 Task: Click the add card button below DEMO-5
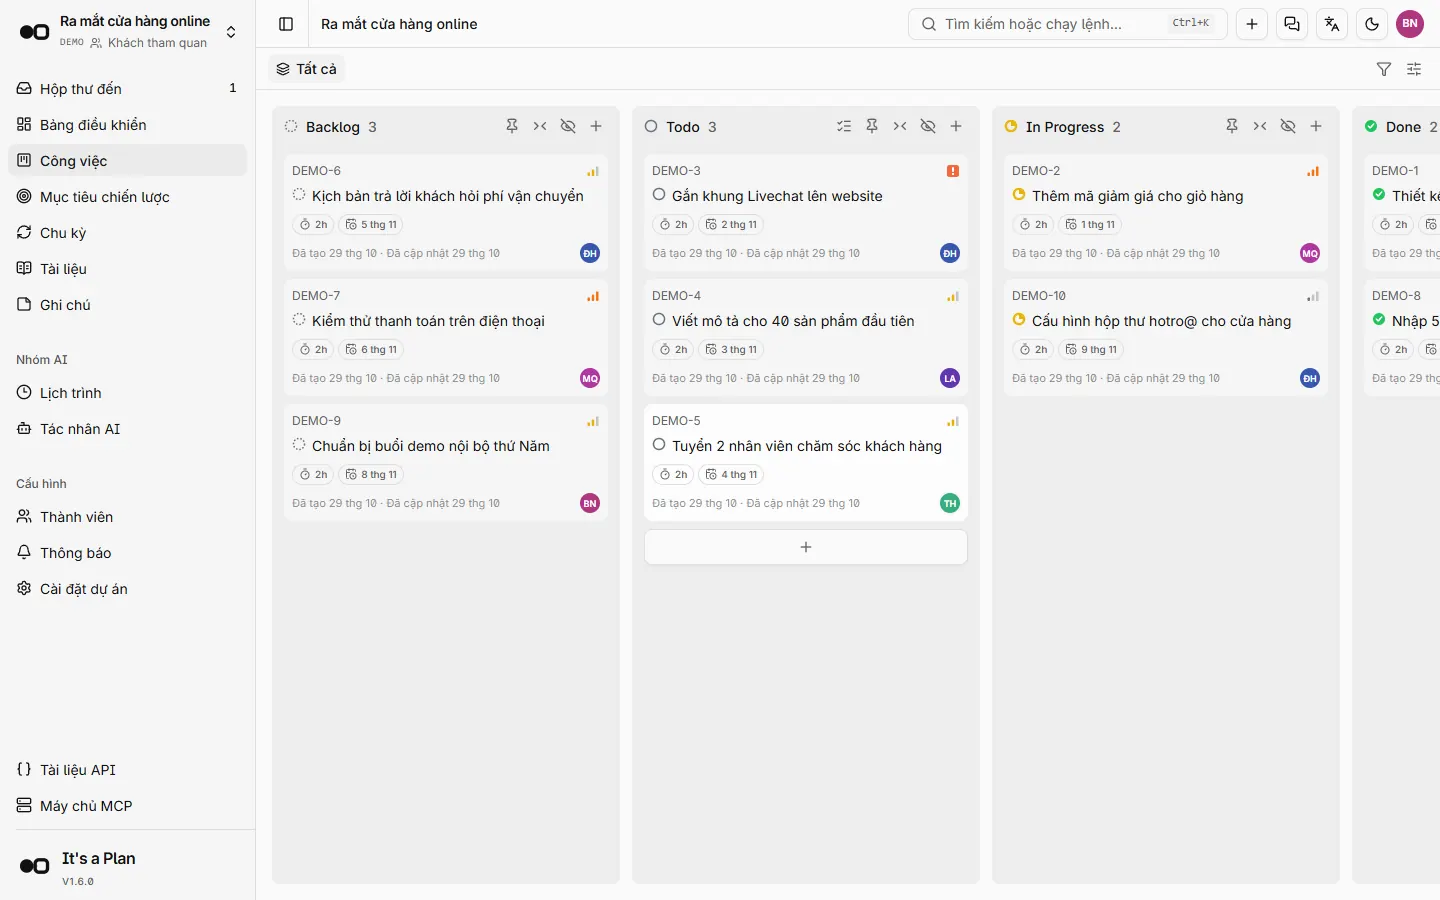pyautogui.click(x=806, y=547)
